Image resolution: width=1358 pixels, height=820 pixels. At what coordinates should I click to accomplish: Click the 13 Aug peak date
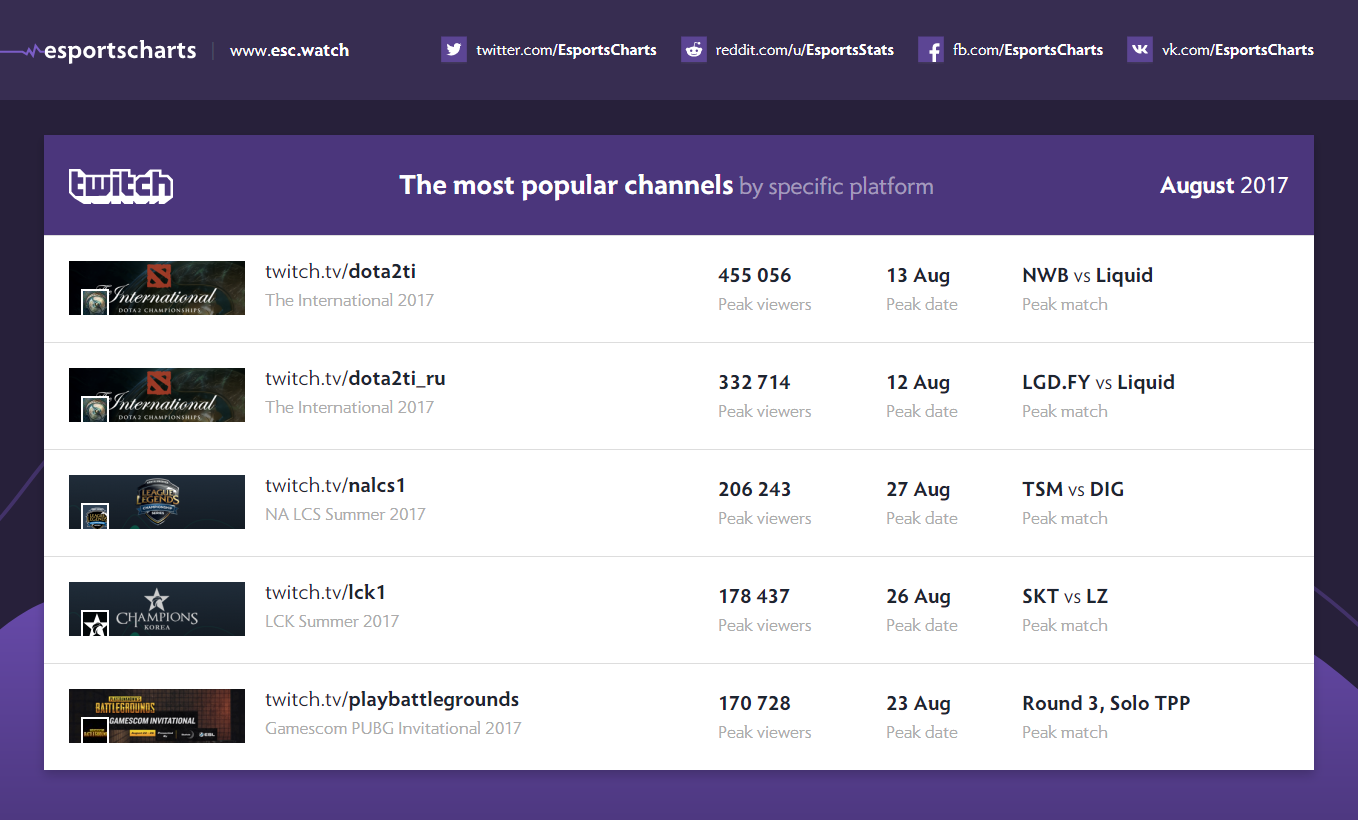tap(918, 276)
